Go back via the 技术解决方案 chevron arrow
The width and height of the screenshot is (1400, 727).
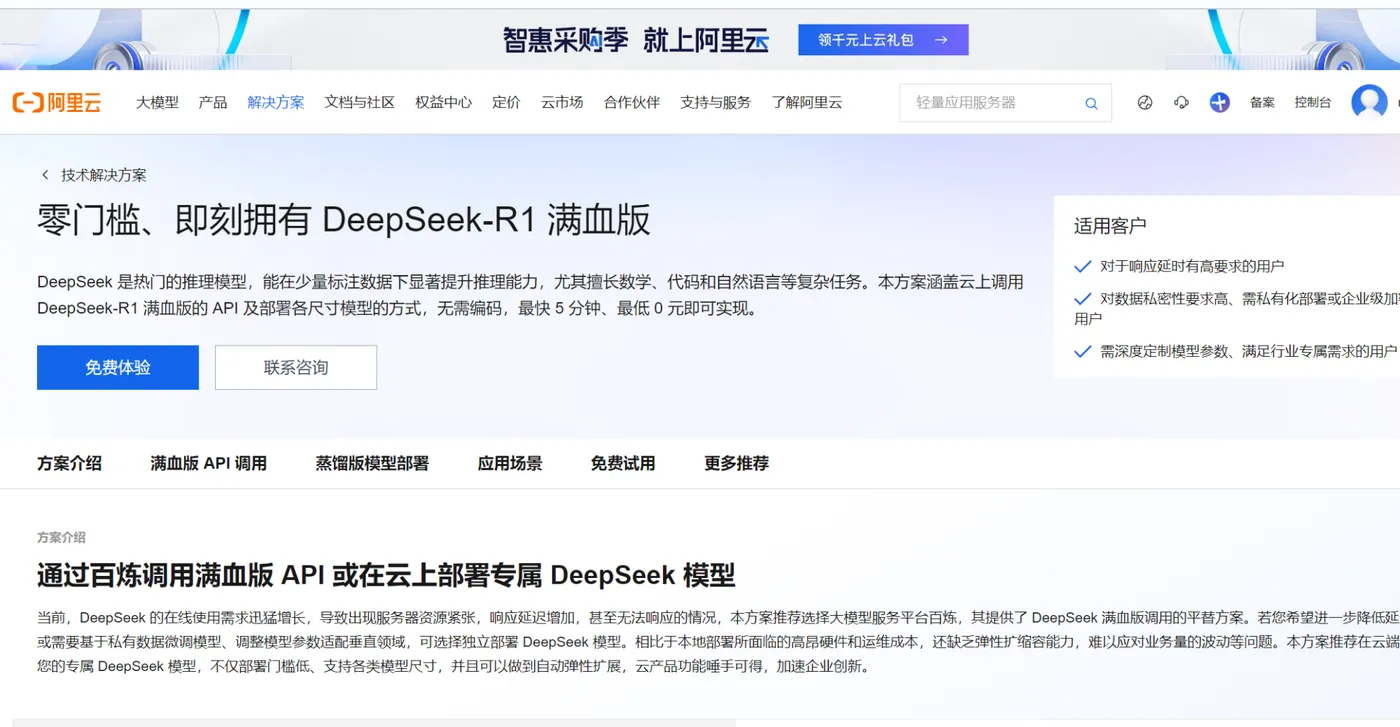tap(45, 175)
